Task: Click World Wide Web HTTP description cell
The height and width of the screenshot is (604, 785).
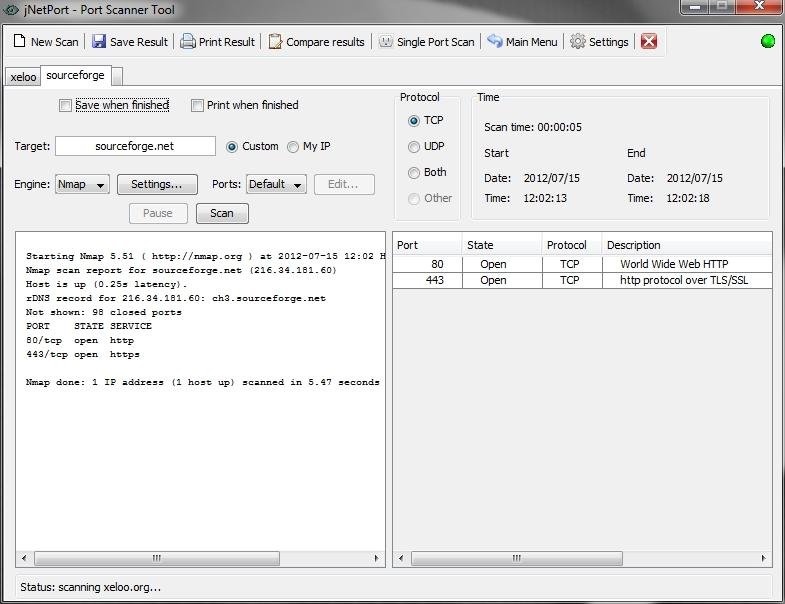Action: pos(687,264)
